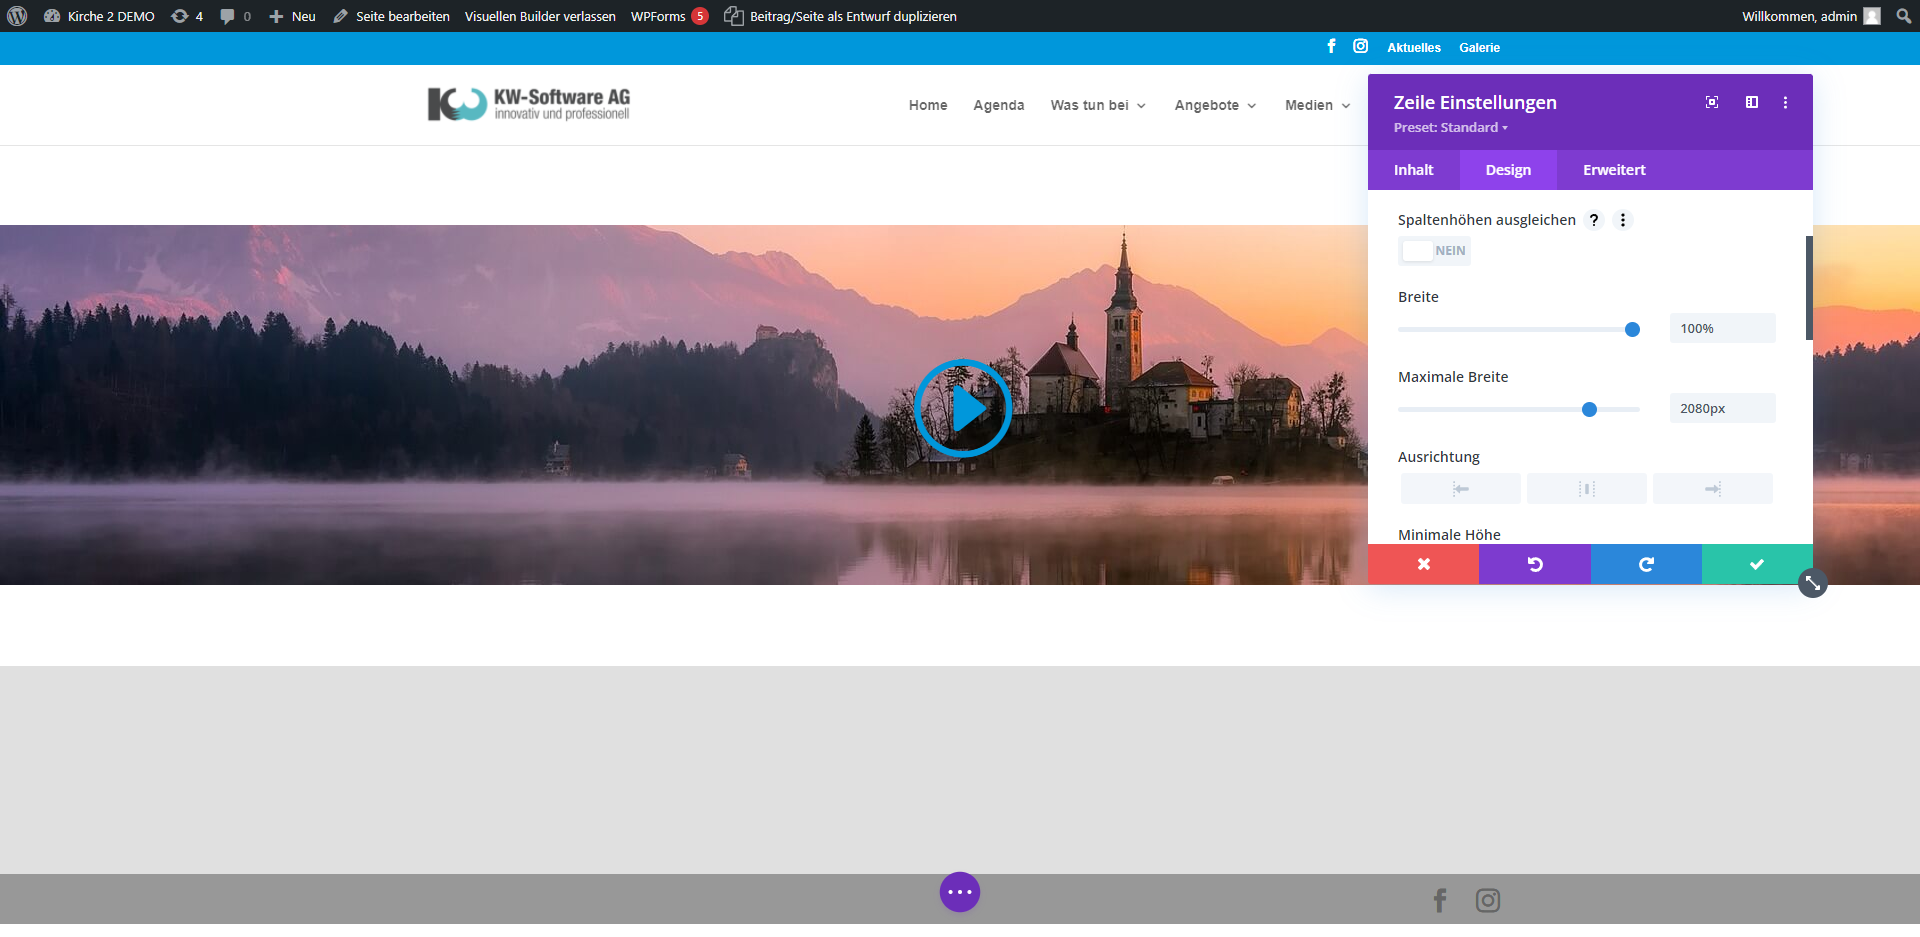1920x937 pixels.
Task: Click Visuellen Builder verlassen in admin bar
Action: [540, 16]
